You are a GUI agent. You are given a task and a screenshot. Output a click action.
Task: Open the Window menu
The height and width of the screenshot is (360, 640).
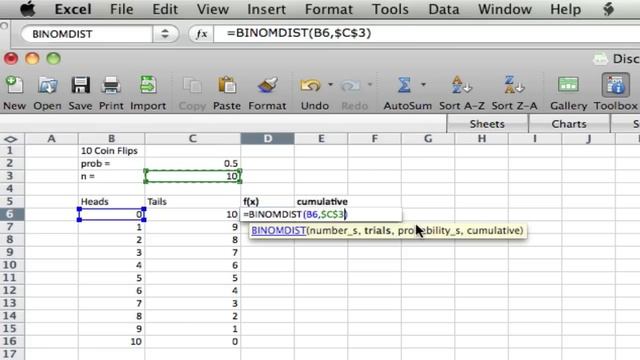504,9
